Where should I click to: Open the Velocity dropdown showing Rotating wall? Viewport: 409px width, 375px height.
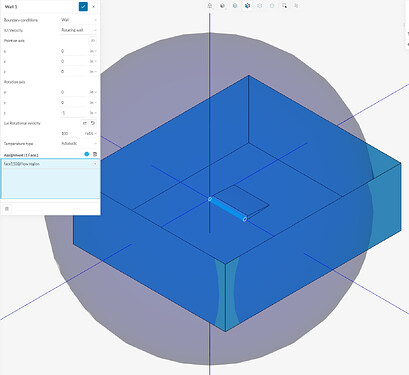point(79,30)
